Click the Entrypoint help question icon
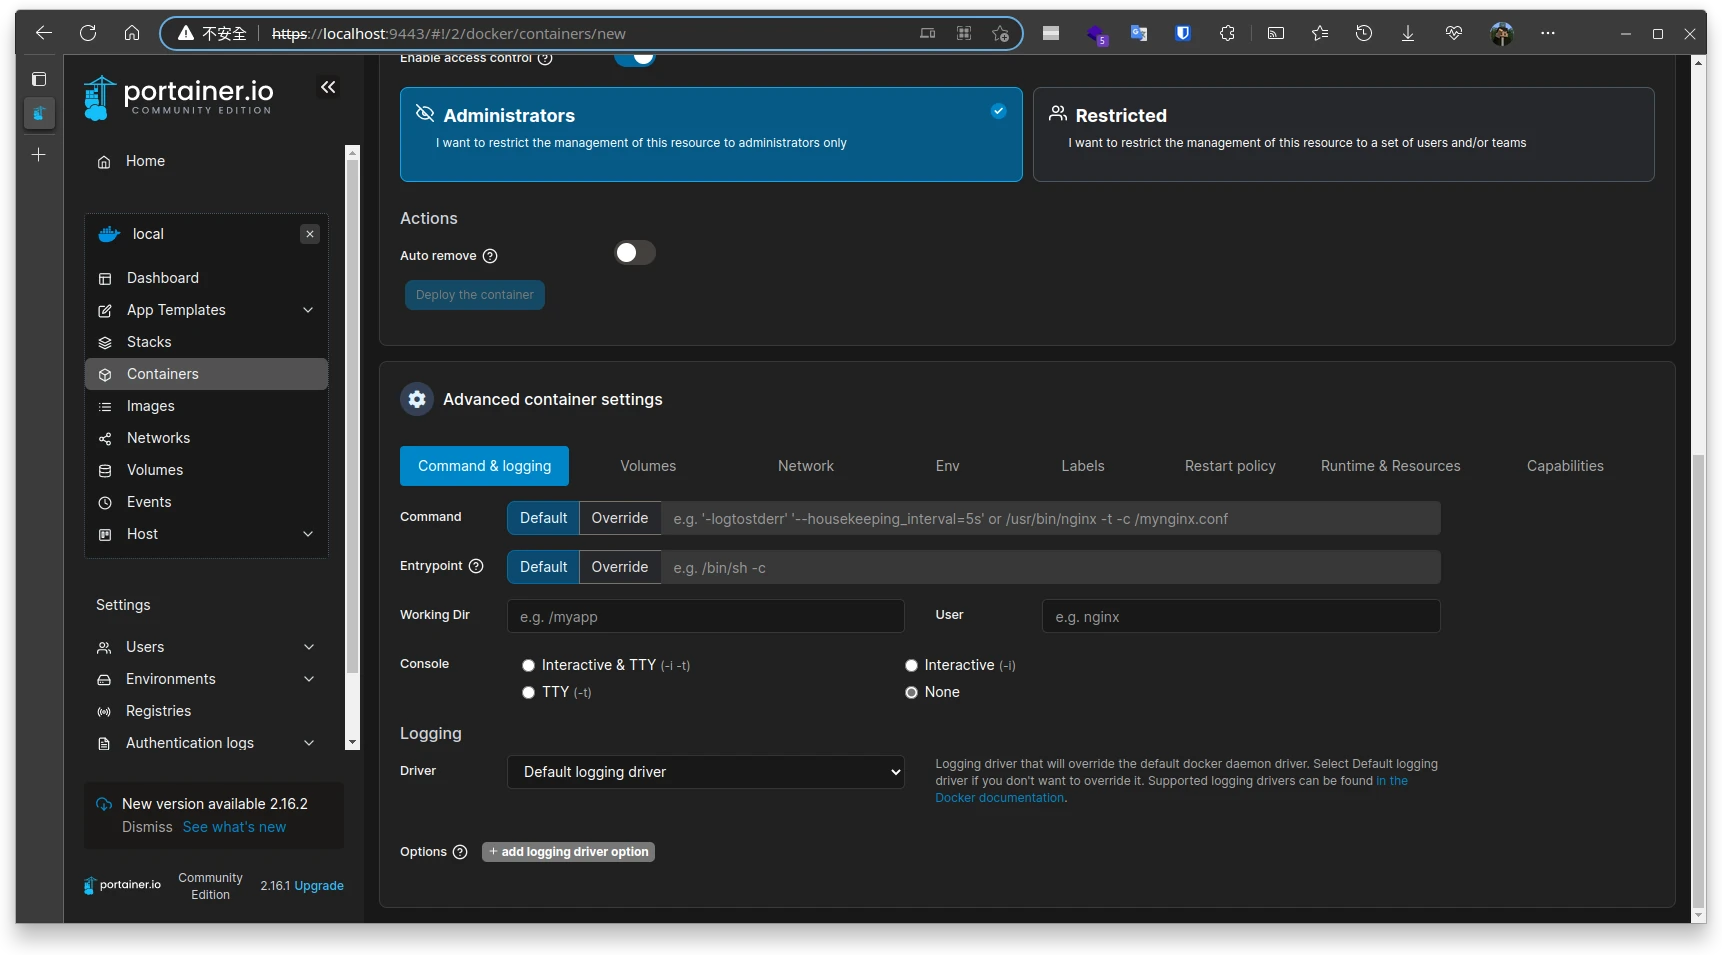This screenshot has width=1722, height=955. pyautogui.click(x=476, y=567)
